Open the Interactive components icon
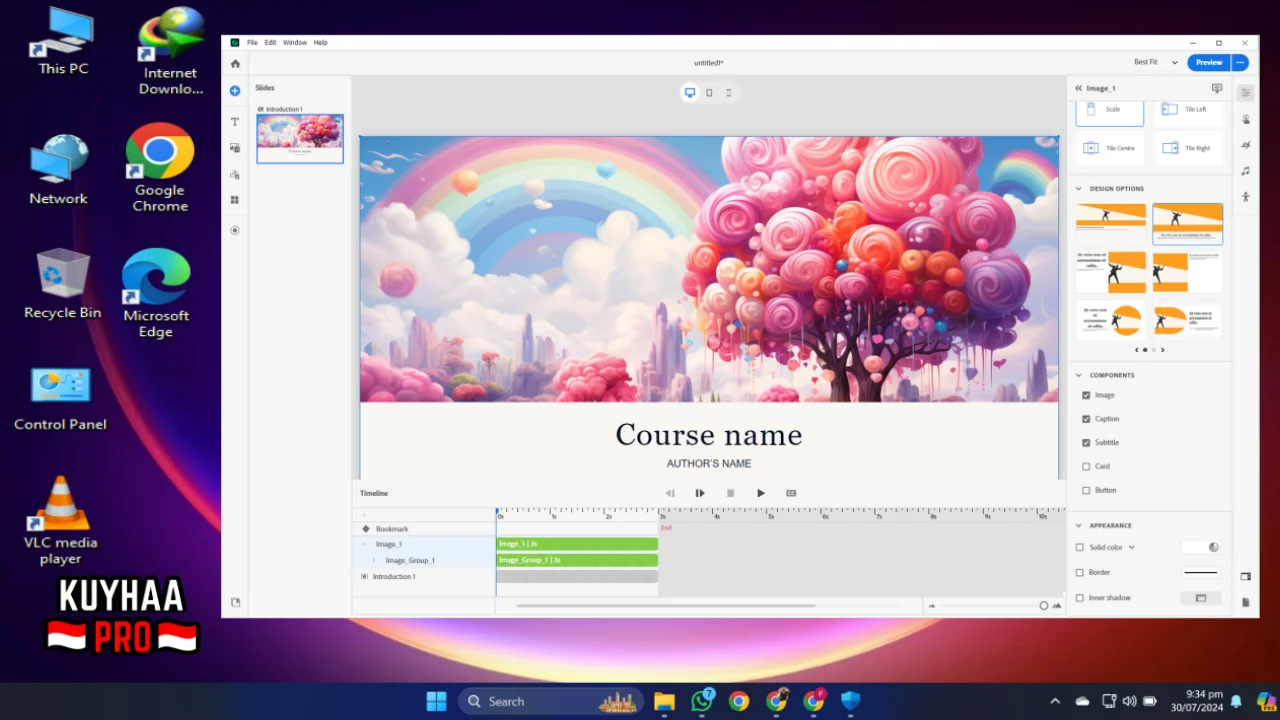Image resolution: width=1280 pixels, height=720 pixels. point(235,174)
